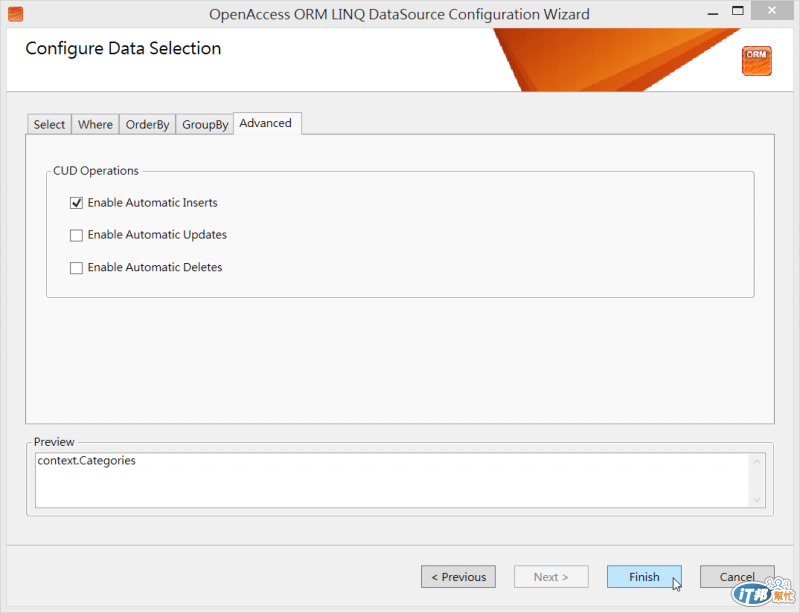Click the Preview scrollbar up arrow
Image resolution: width=800 pixels, height=613 pixels.
[757, 461]
